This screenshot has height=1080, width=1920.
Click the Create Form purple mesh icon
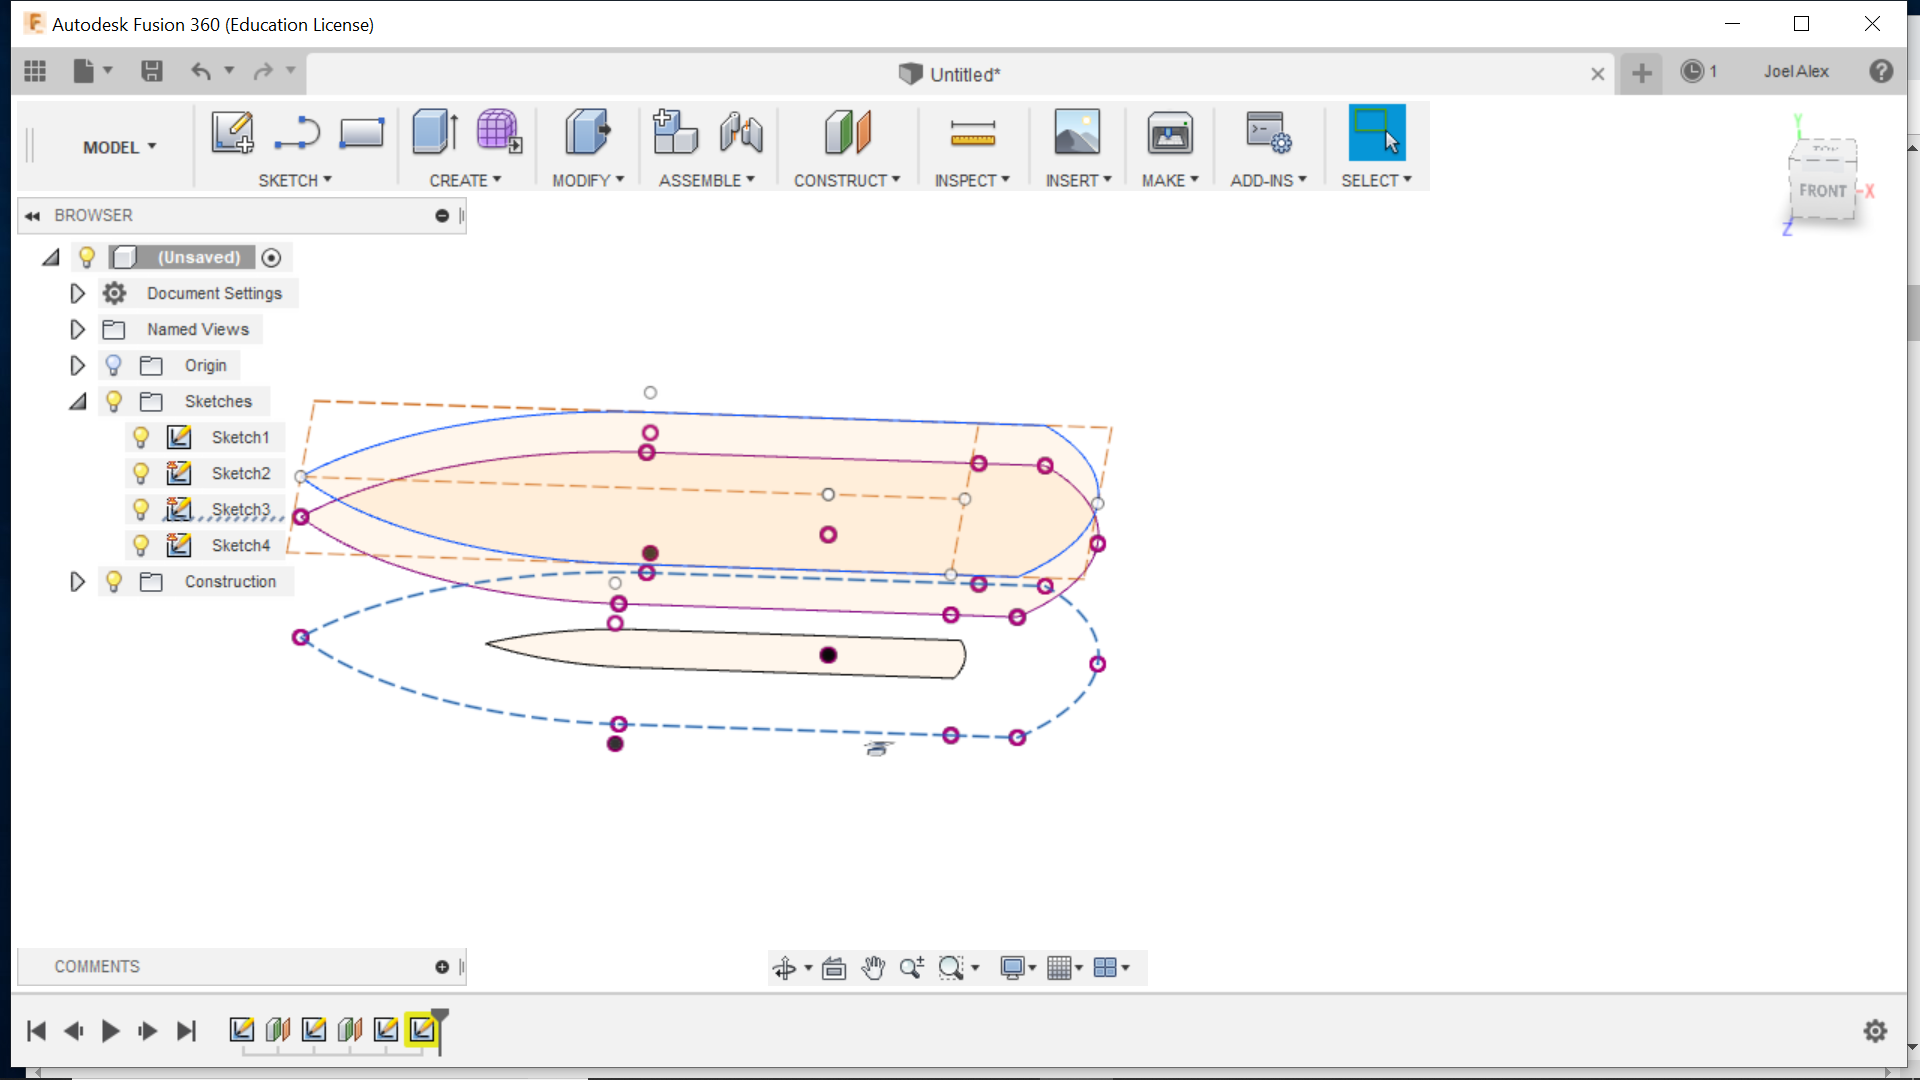pos(498,132)
